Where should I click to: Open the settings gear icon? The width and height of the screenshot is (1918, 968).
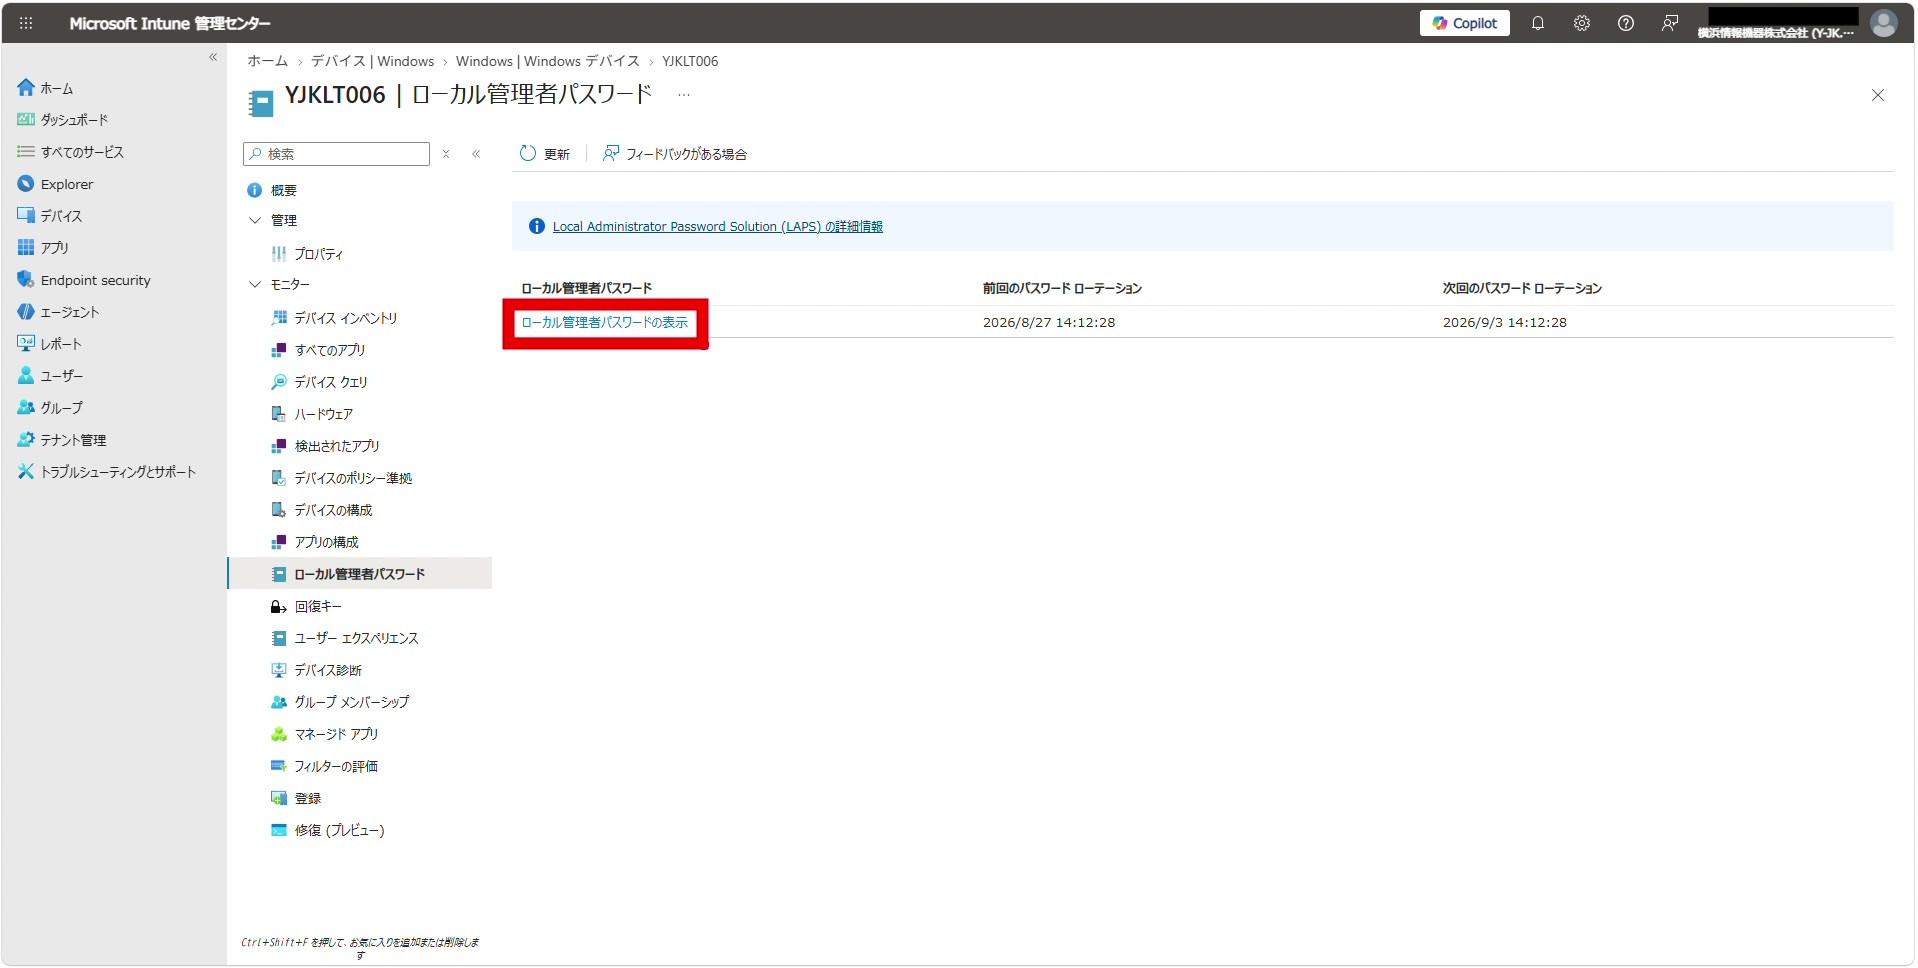pyautogui.click(x=1581, y=23)
